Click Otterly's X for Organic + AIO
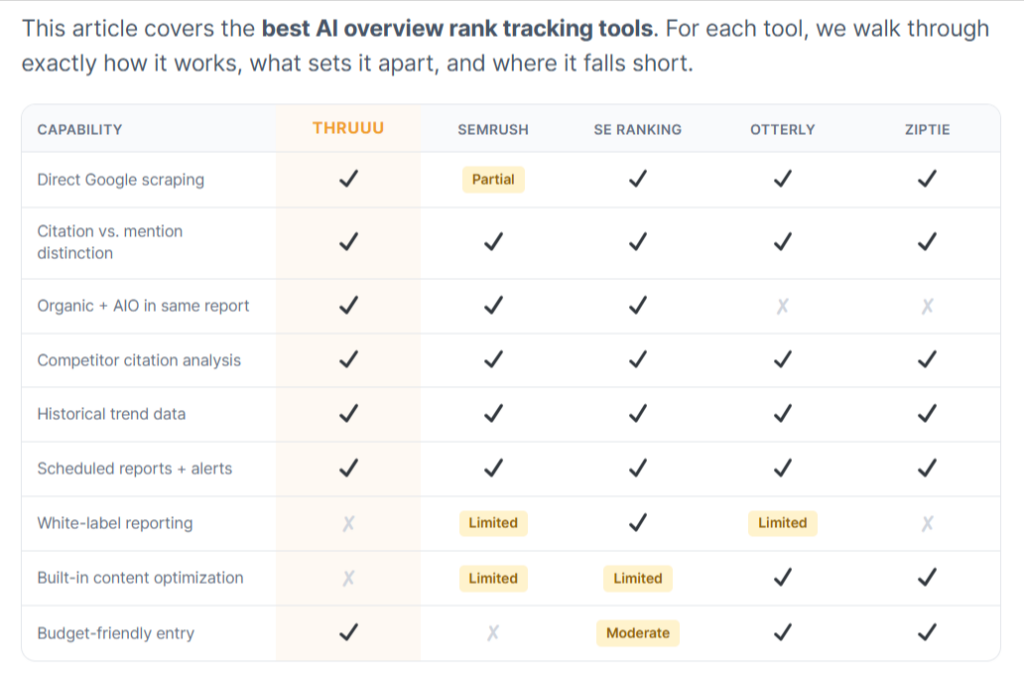The width and height of the screenshot is (1024, 675). pos(782,306)
